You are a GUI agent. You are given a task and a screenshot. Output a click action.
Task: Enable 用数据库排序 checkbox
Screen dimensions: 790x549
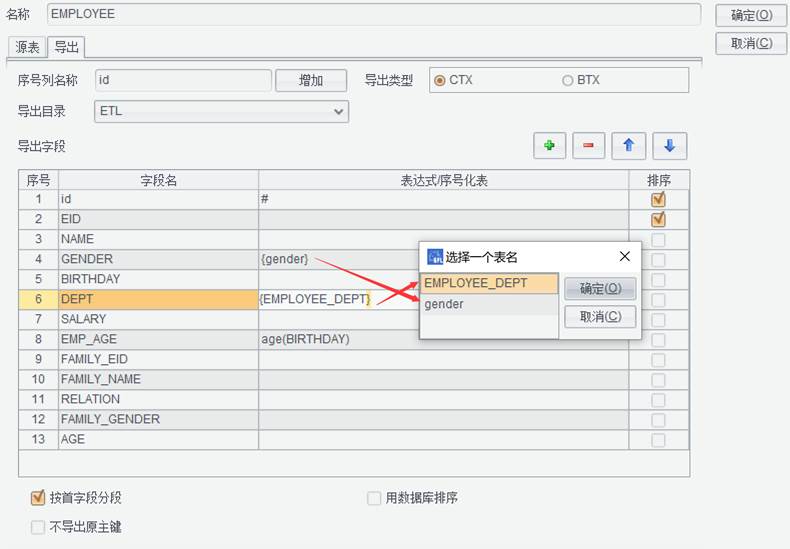[x=374, y=499]
